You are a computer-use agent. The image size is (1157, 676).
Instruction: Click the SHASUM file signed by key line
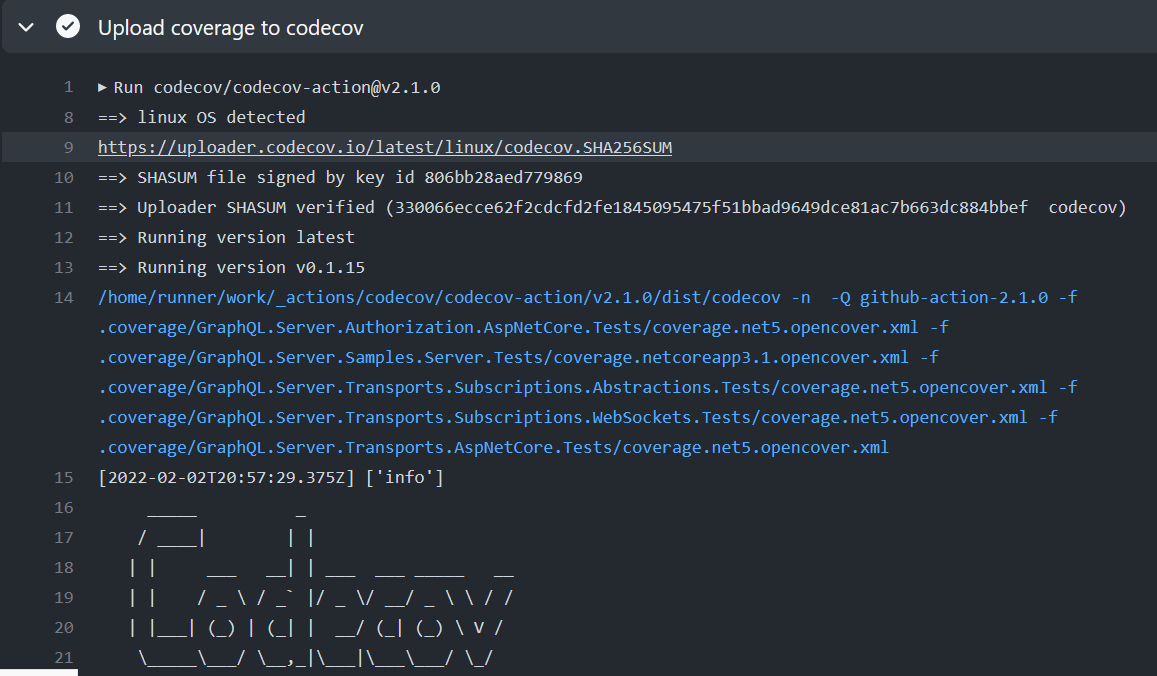coord(340,178)
